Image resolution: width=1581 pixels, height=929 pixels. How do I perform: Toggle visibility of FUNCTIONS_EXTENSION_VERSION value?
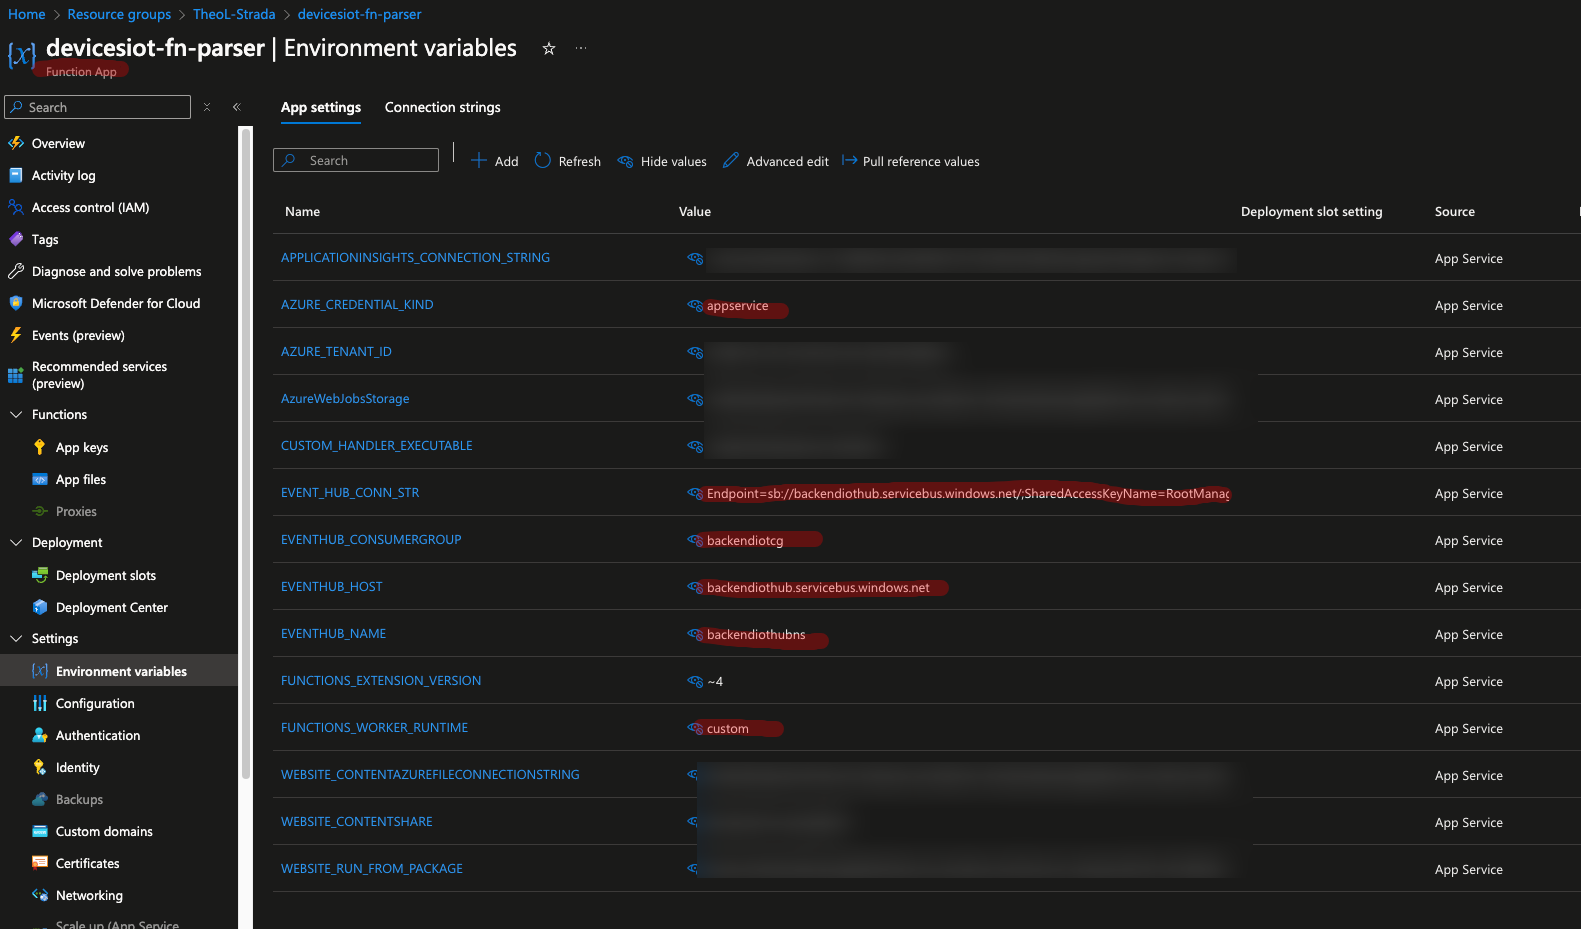695,681
